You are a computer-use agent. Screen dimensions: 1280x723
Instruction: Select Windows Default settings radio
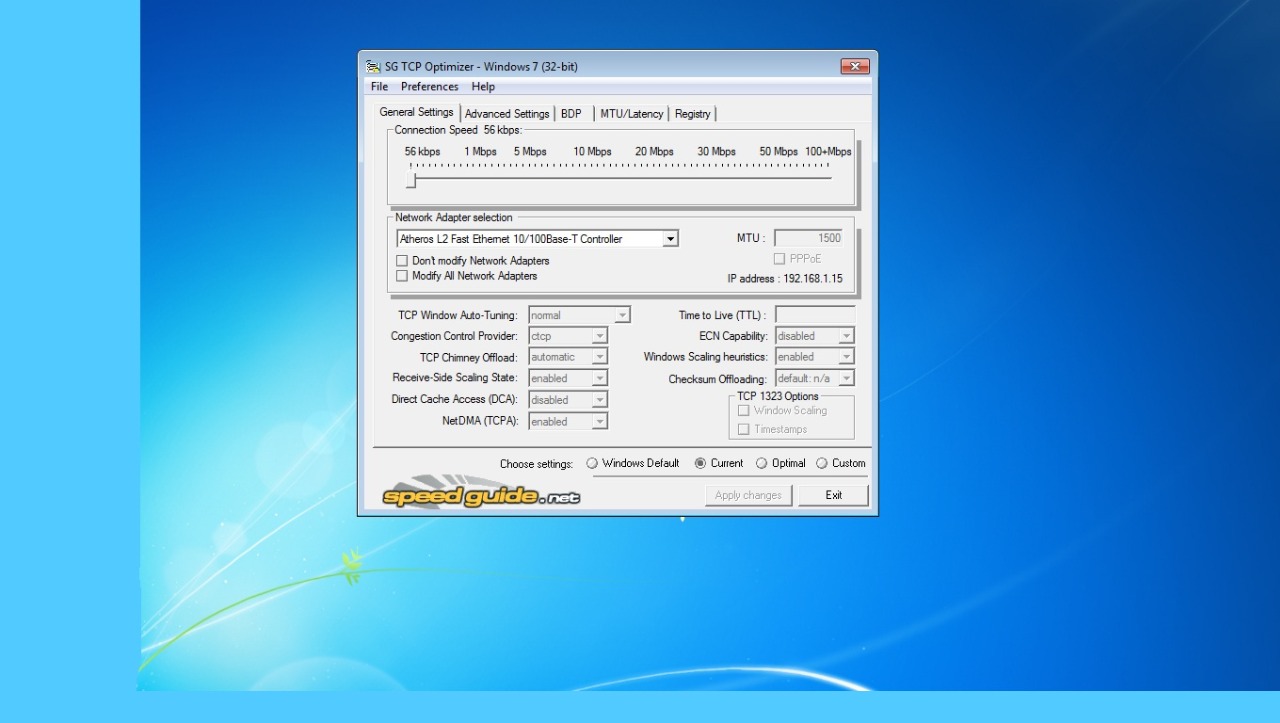click(592, 463)
